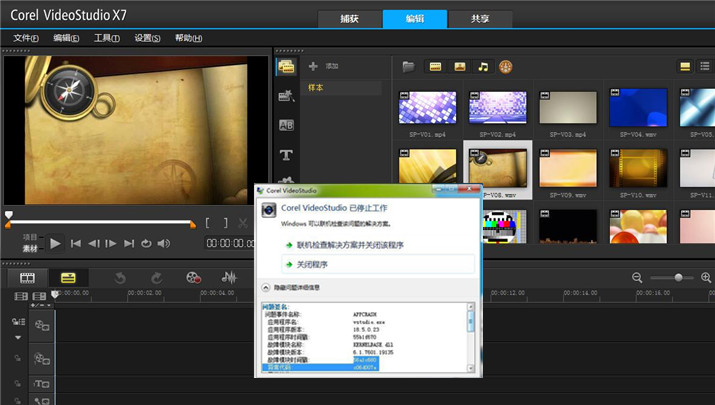
Task: Click the split clip scissors icon
Action: coord(243,223)
